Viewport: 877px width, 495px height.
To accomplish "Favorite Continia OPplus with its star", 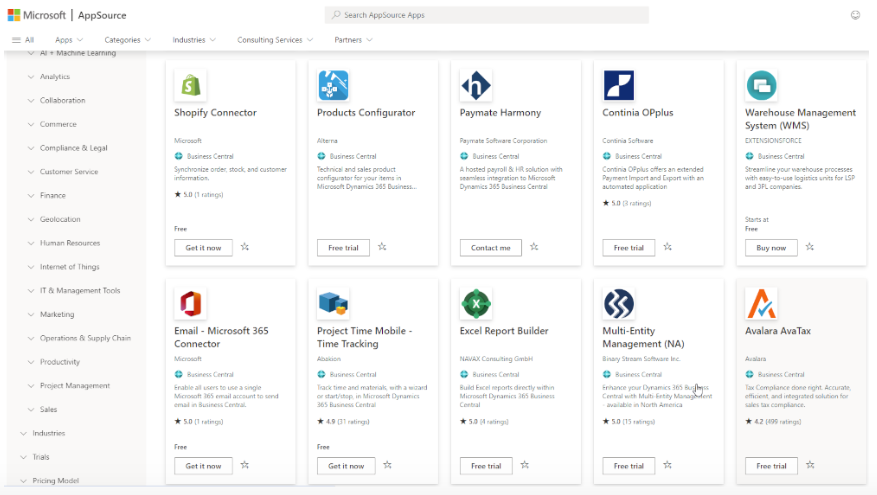I will pos(667,247).
